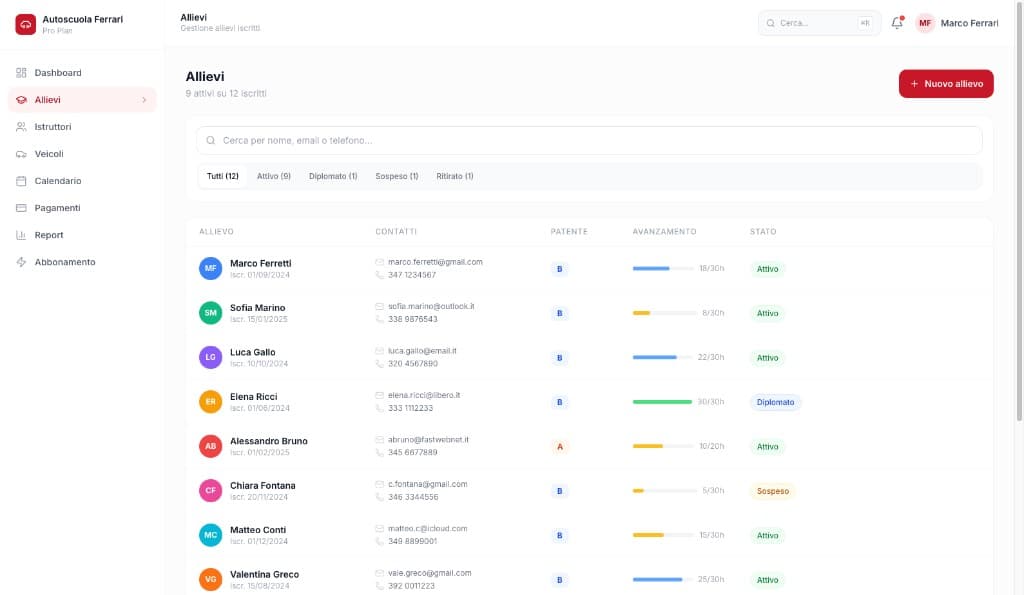Click the Abbonamento lightning bolt icon
Screen dimensions: 1024x595
22,262
